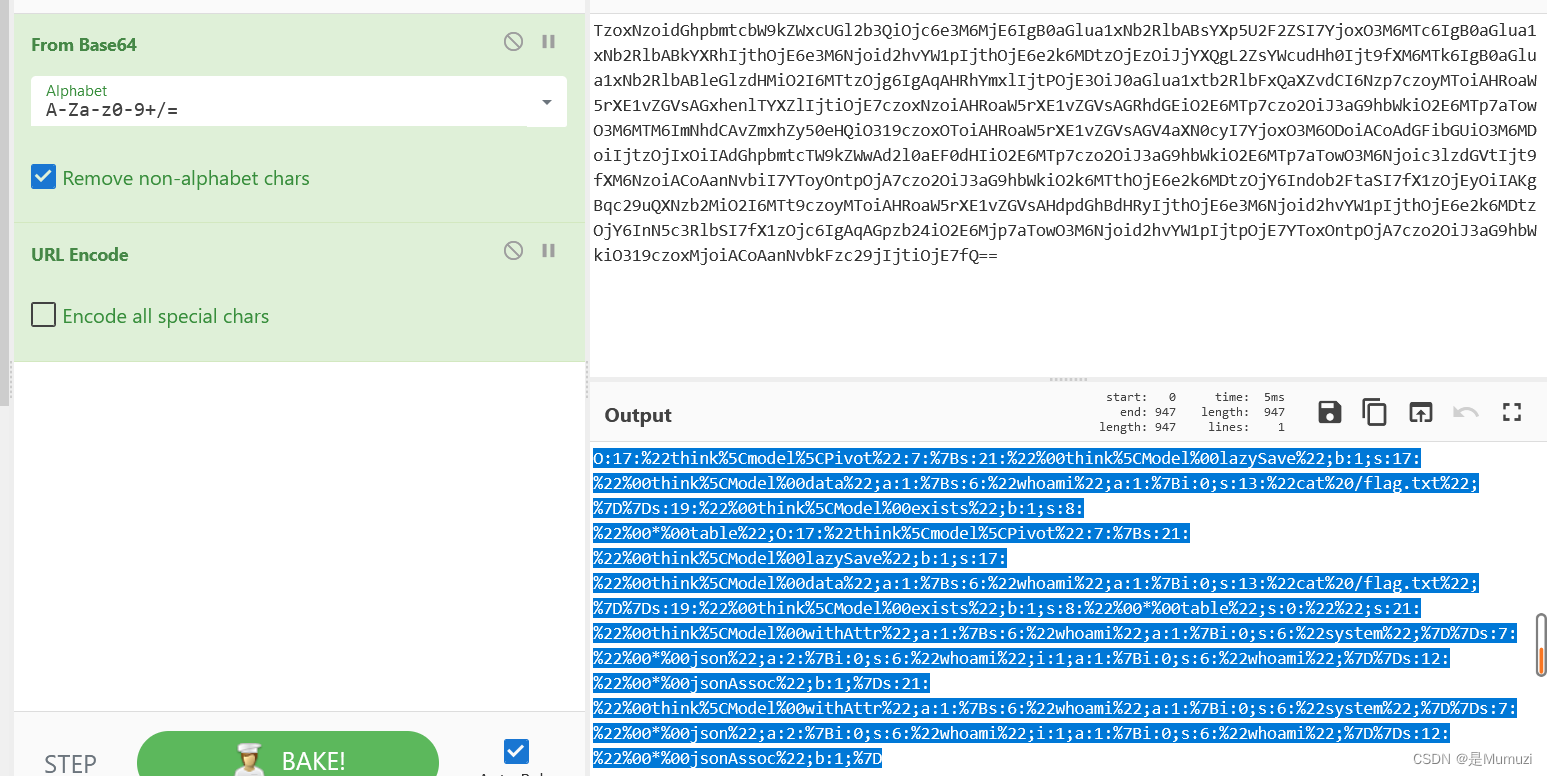Save output to file icon
Screen dimensions: 1547x776
[x=1329, y=412]
